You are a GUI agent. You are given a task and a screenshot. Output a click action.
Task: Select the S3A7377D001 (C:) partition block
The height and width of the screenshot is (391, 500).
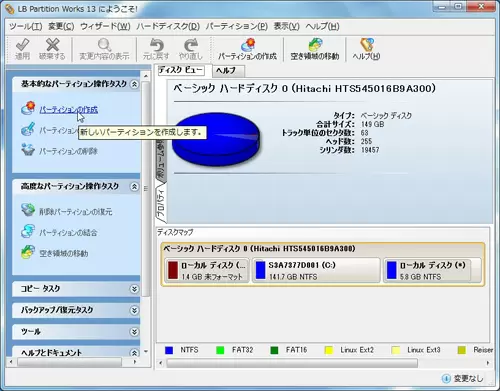click(x=316, y=270)
